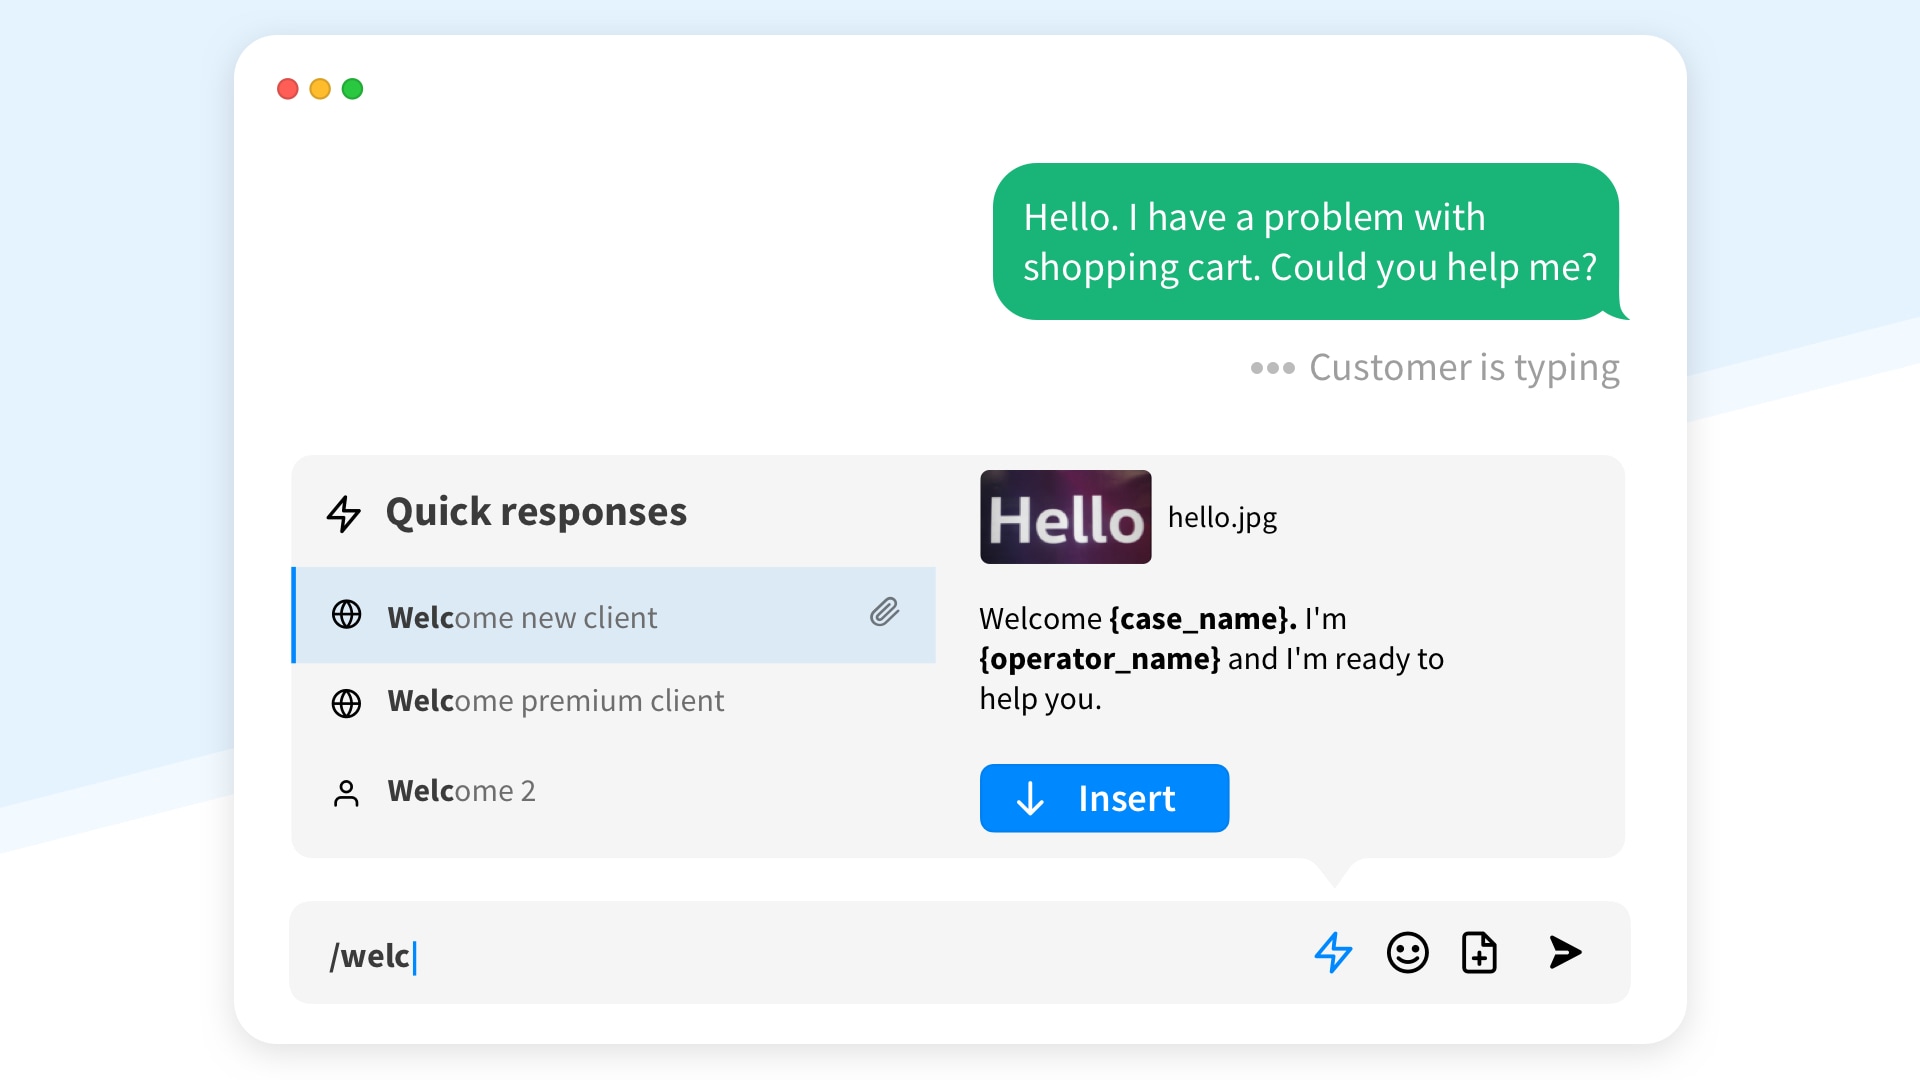Click the response preview text with {case_name}

pos(1210,658)
